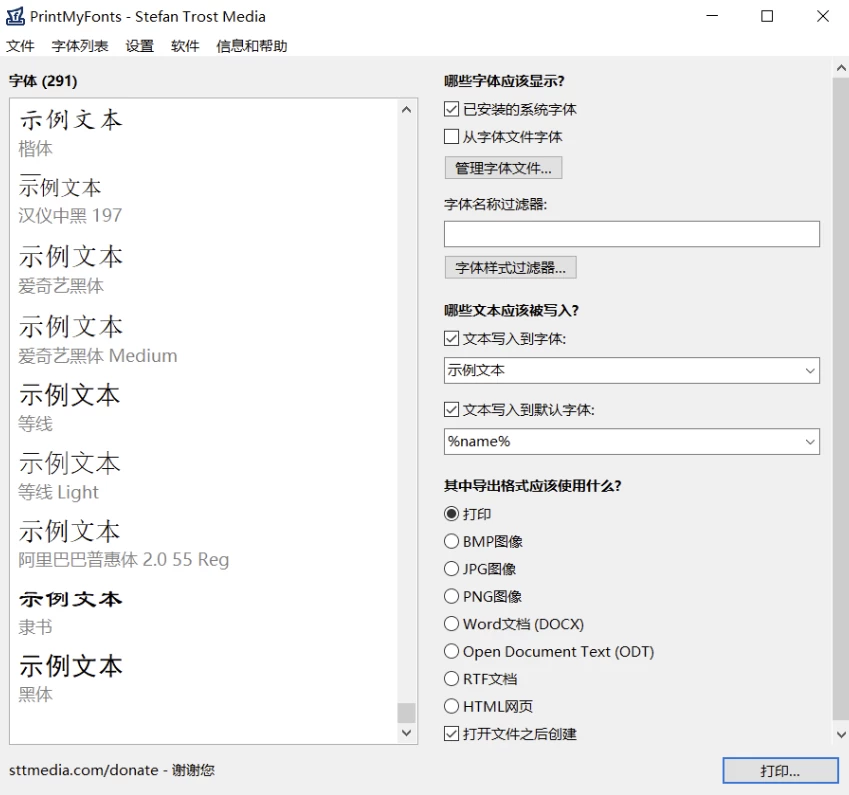The image size is (849, 795).
Task: Click the PrintMyFonts app icon in title bar
Action: pos(15,16)
